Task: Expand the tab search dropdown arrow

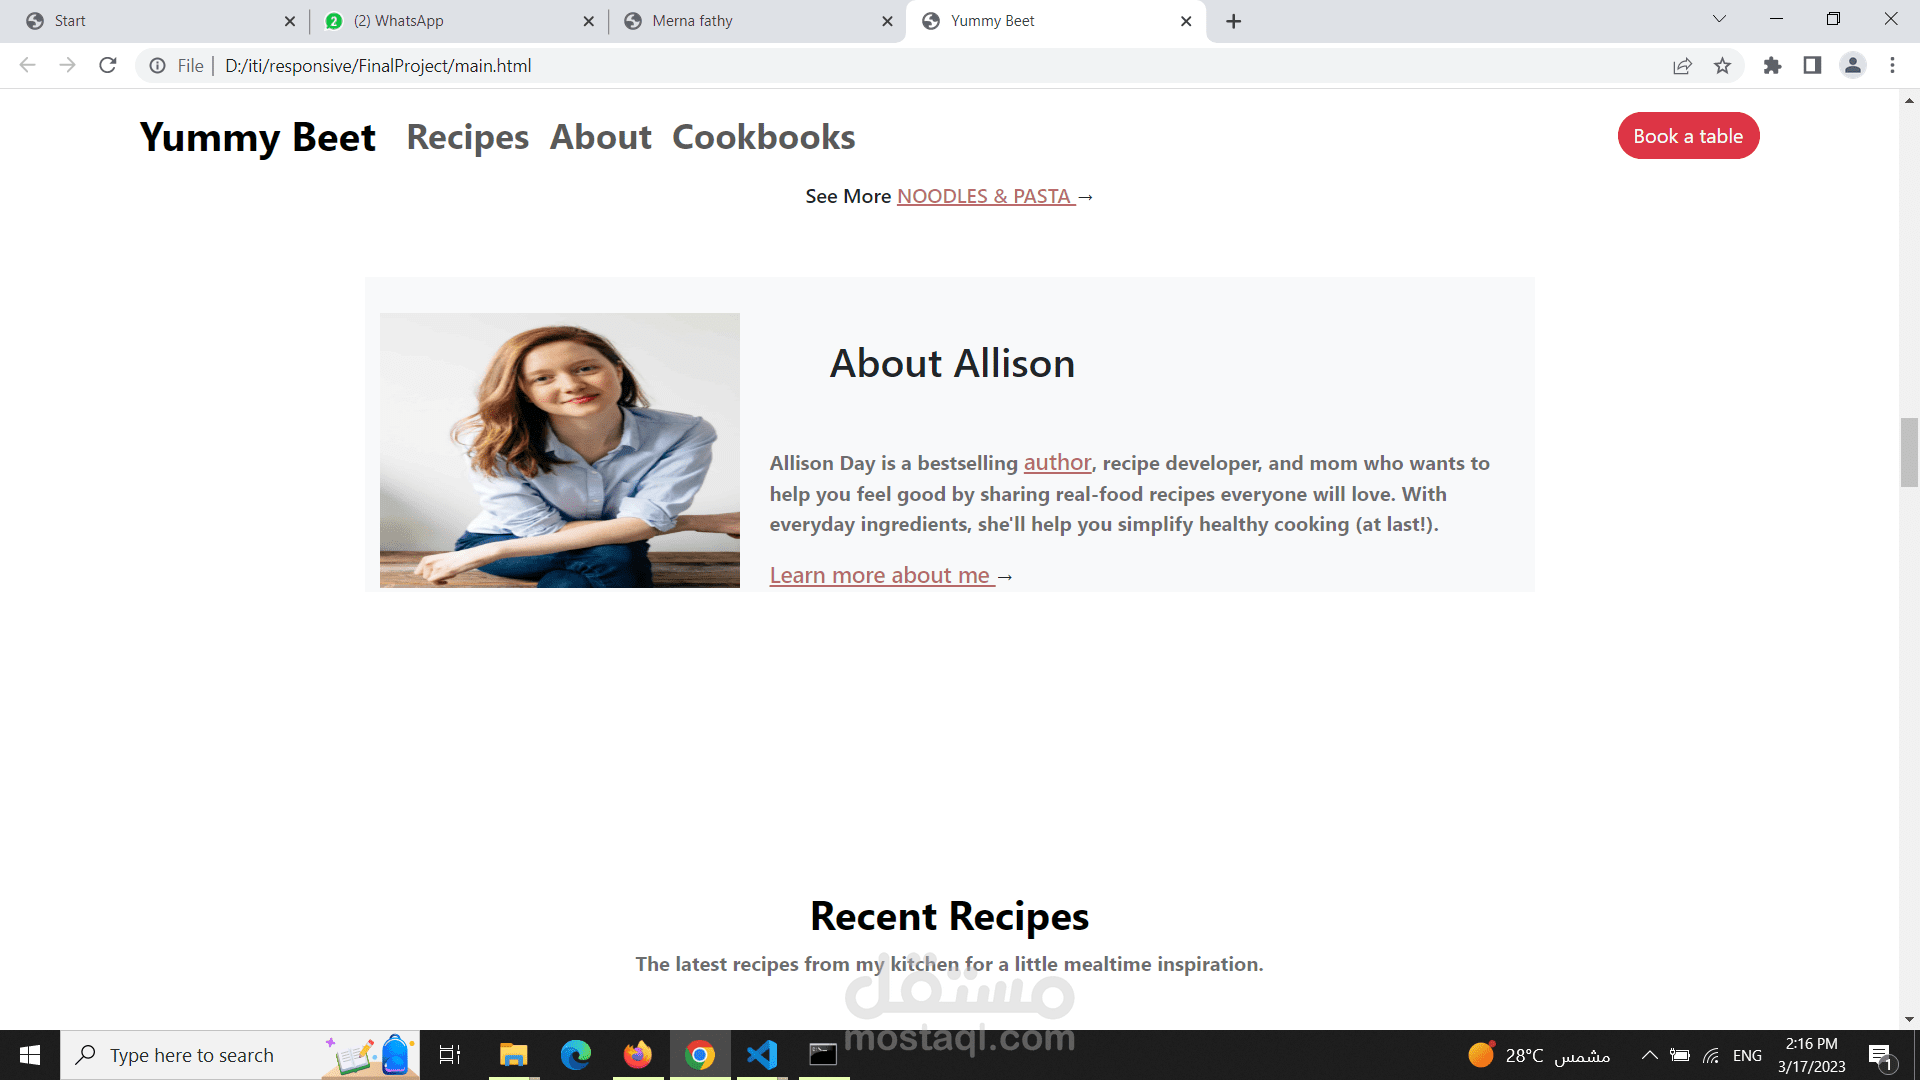Action: [1719, 19]
